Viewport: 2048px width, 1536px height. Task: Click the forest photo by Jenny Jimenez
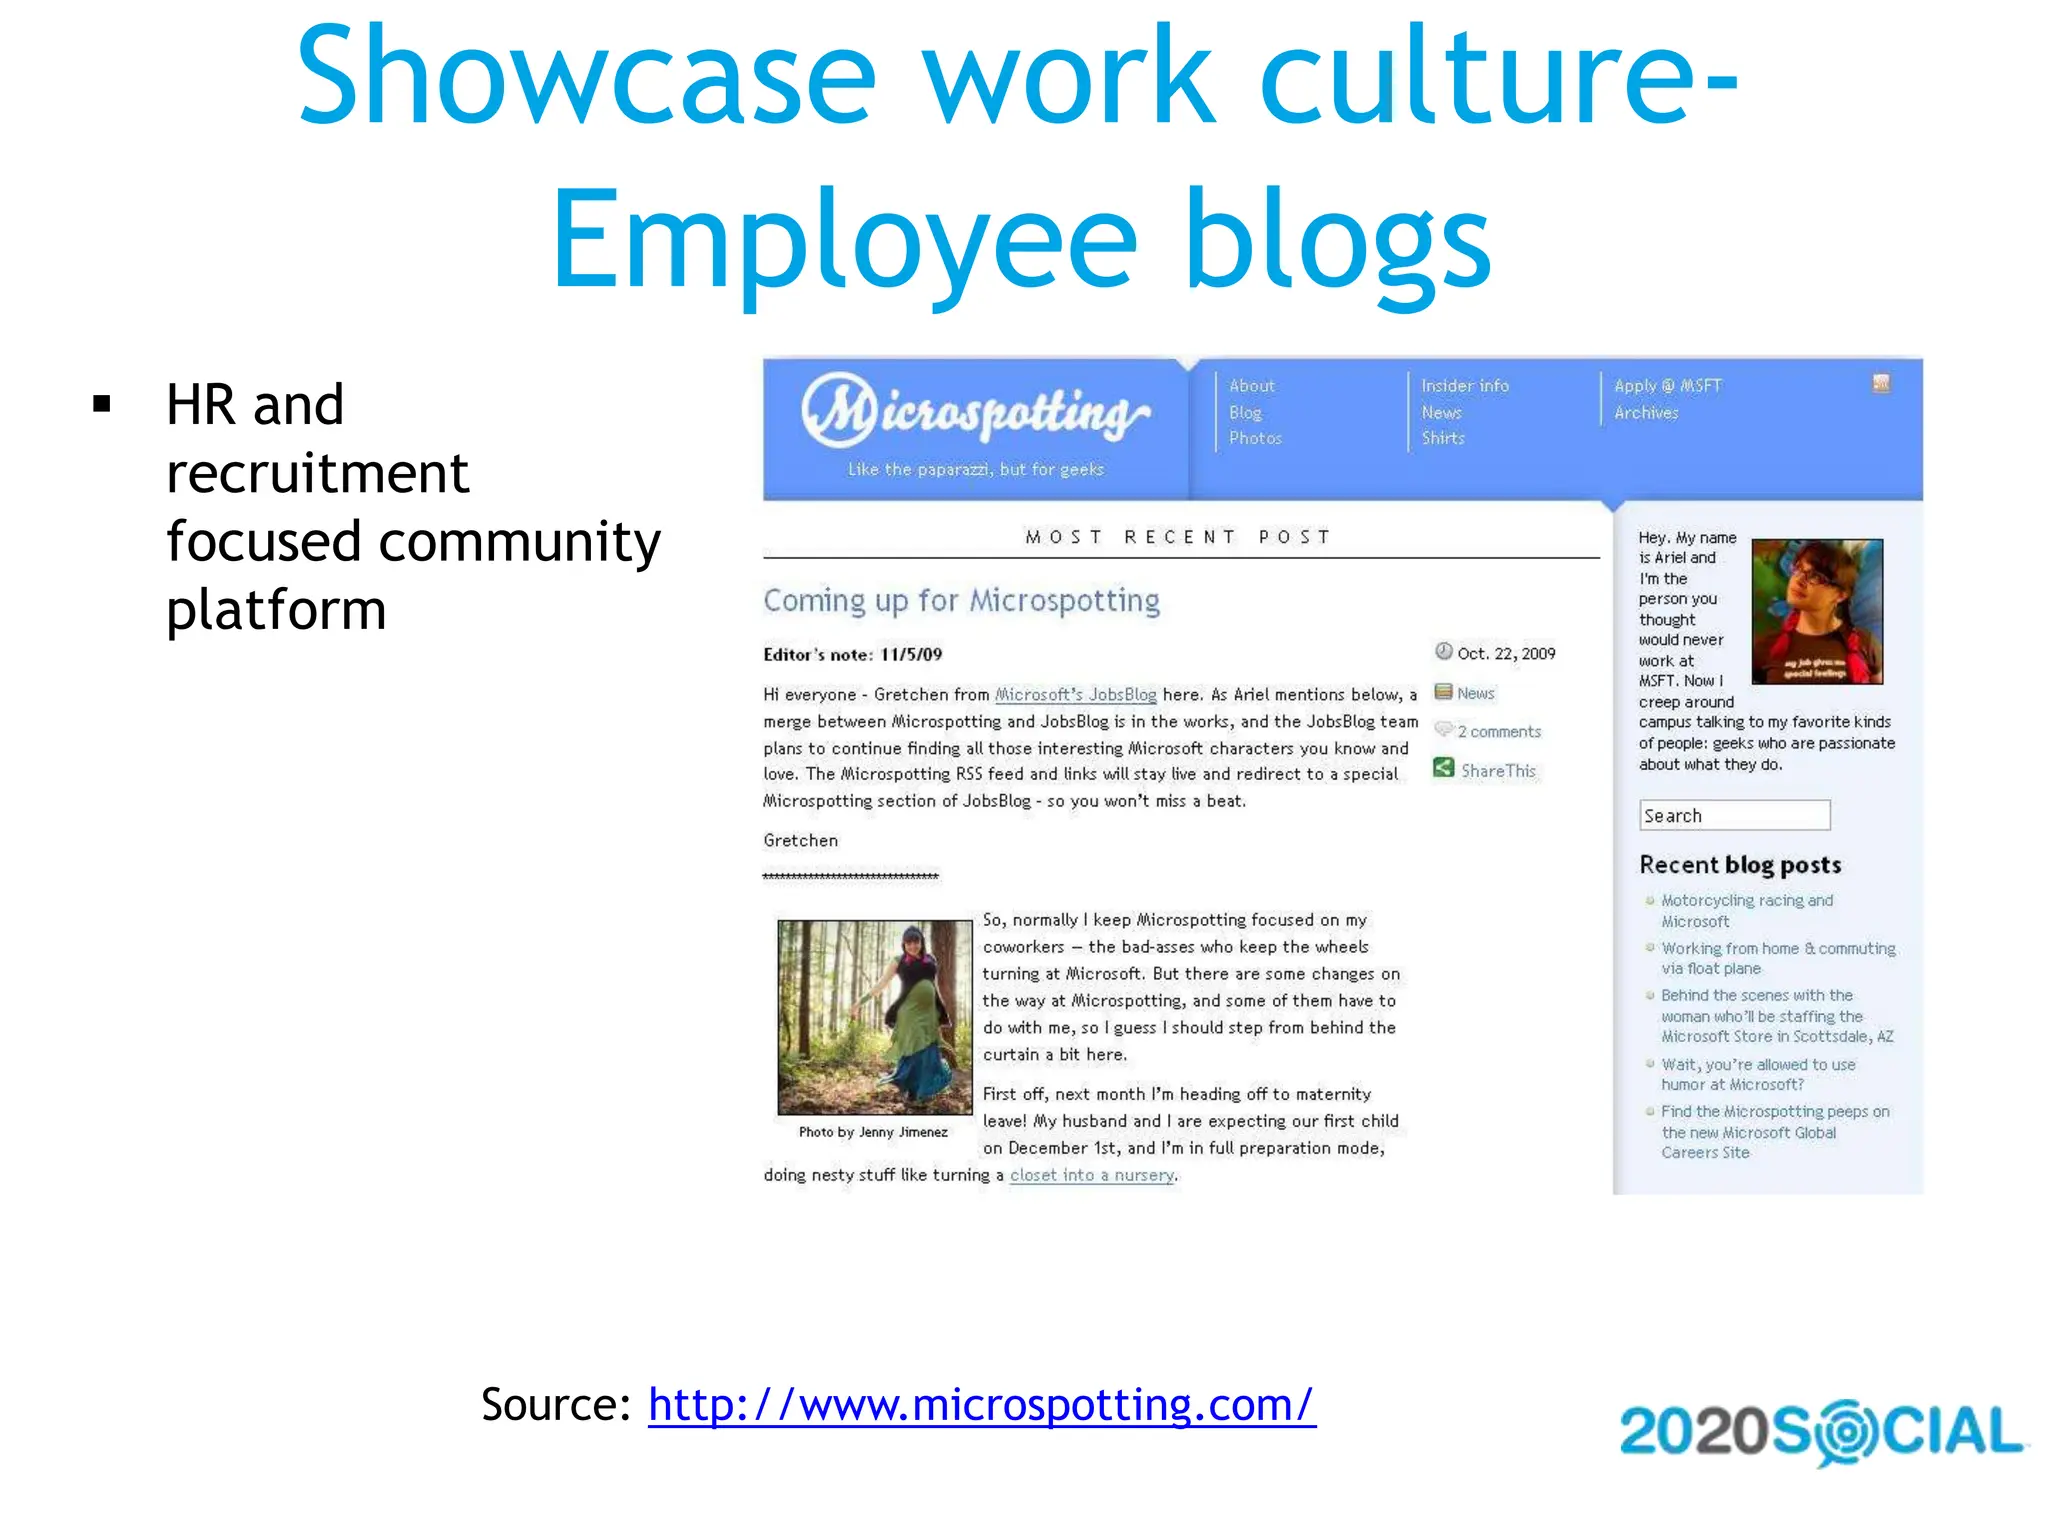(x=874, y=1017)
